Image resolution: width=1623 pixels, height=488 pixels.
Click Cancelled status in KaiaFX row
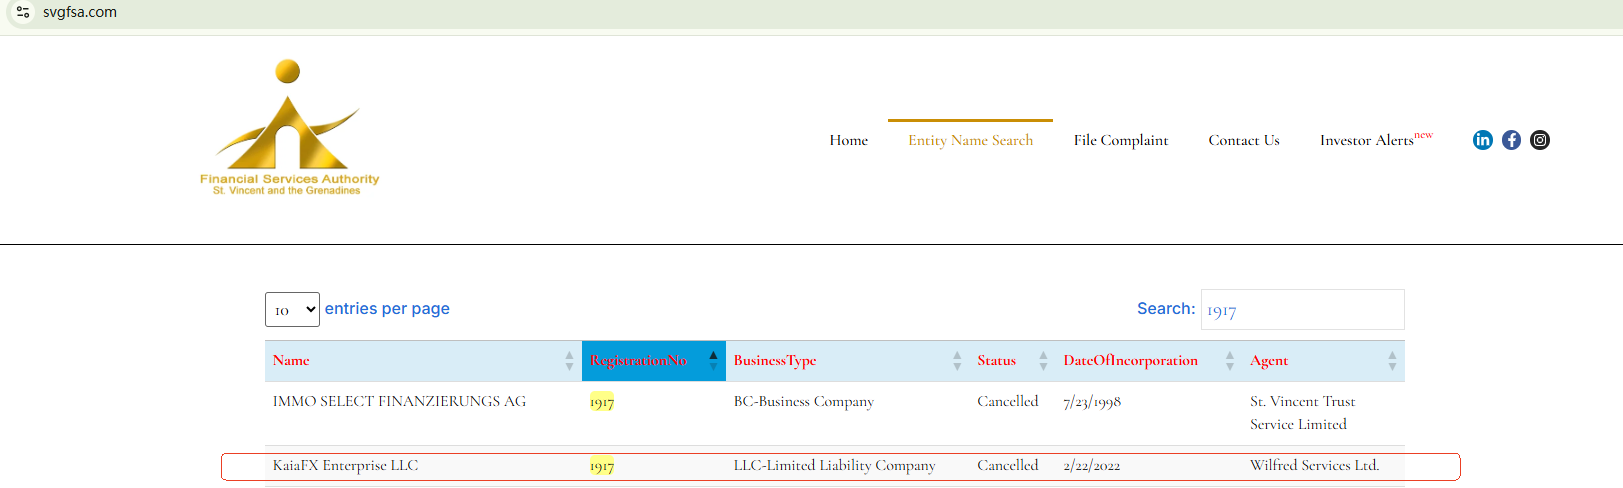(x=1008, y=465)
